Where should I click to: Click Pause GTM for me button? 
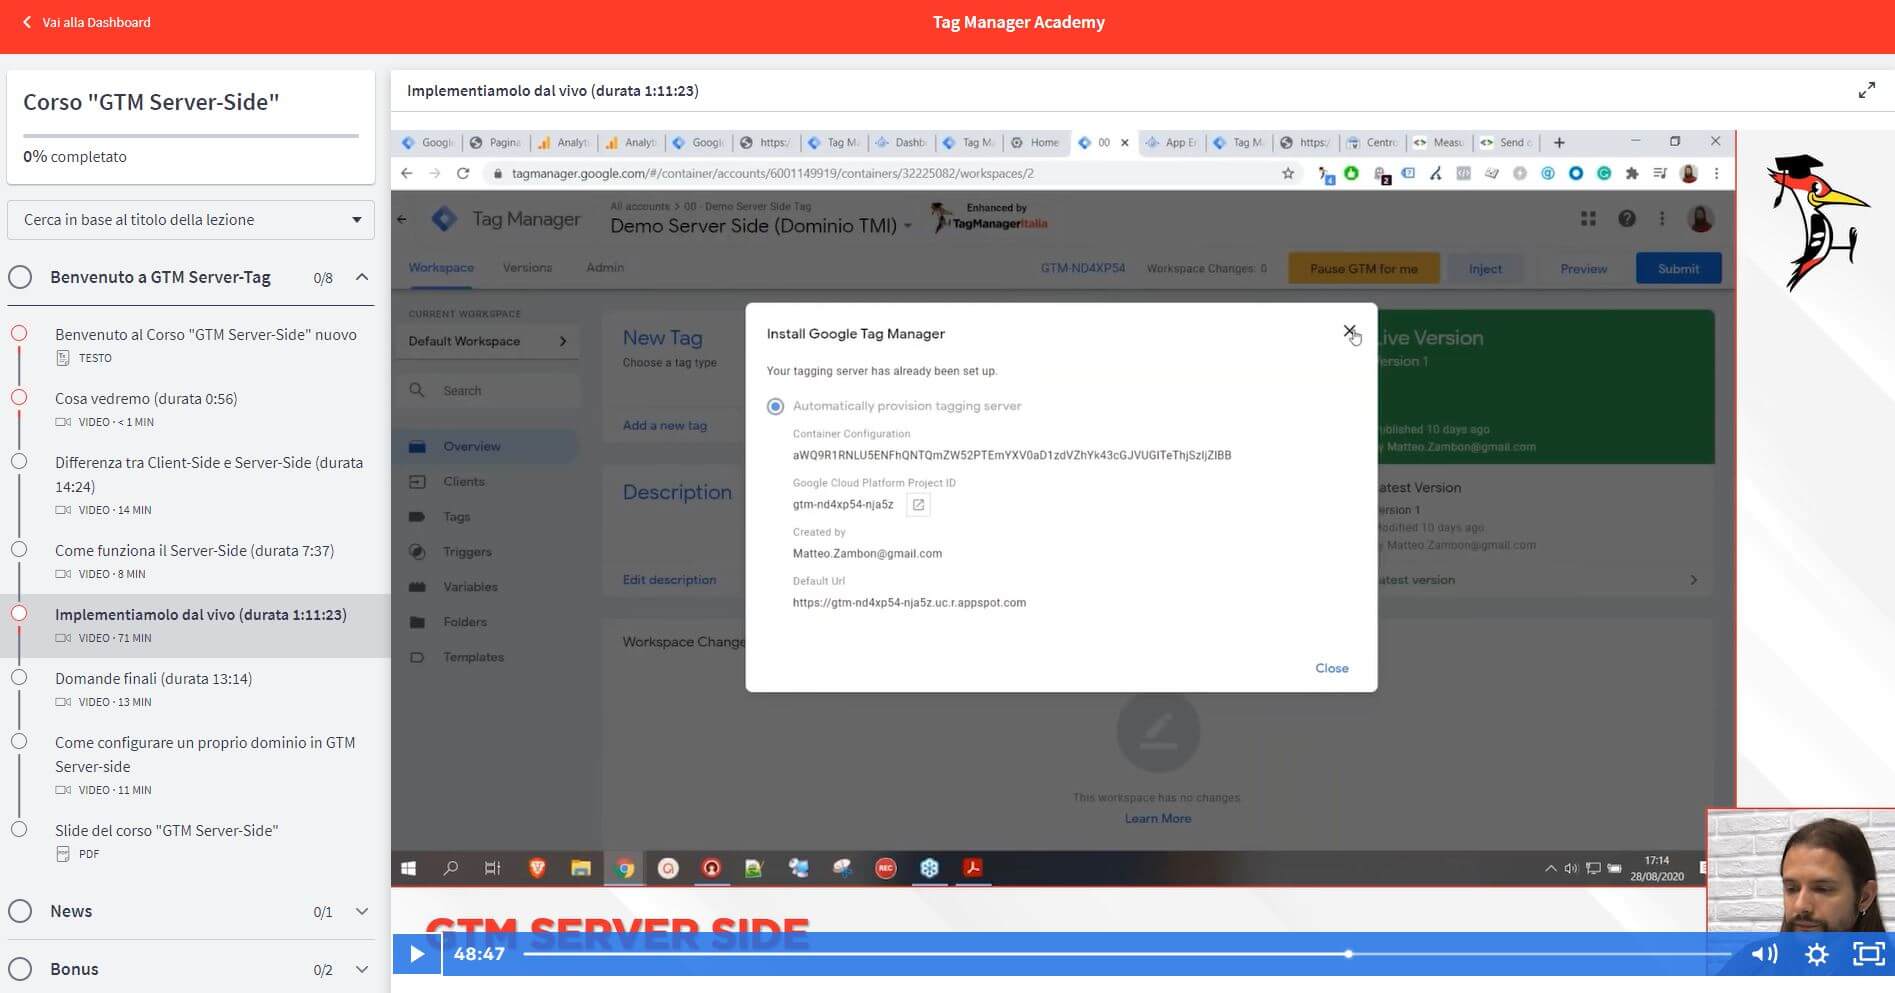pyautogui.click(x=1363, y=268)
